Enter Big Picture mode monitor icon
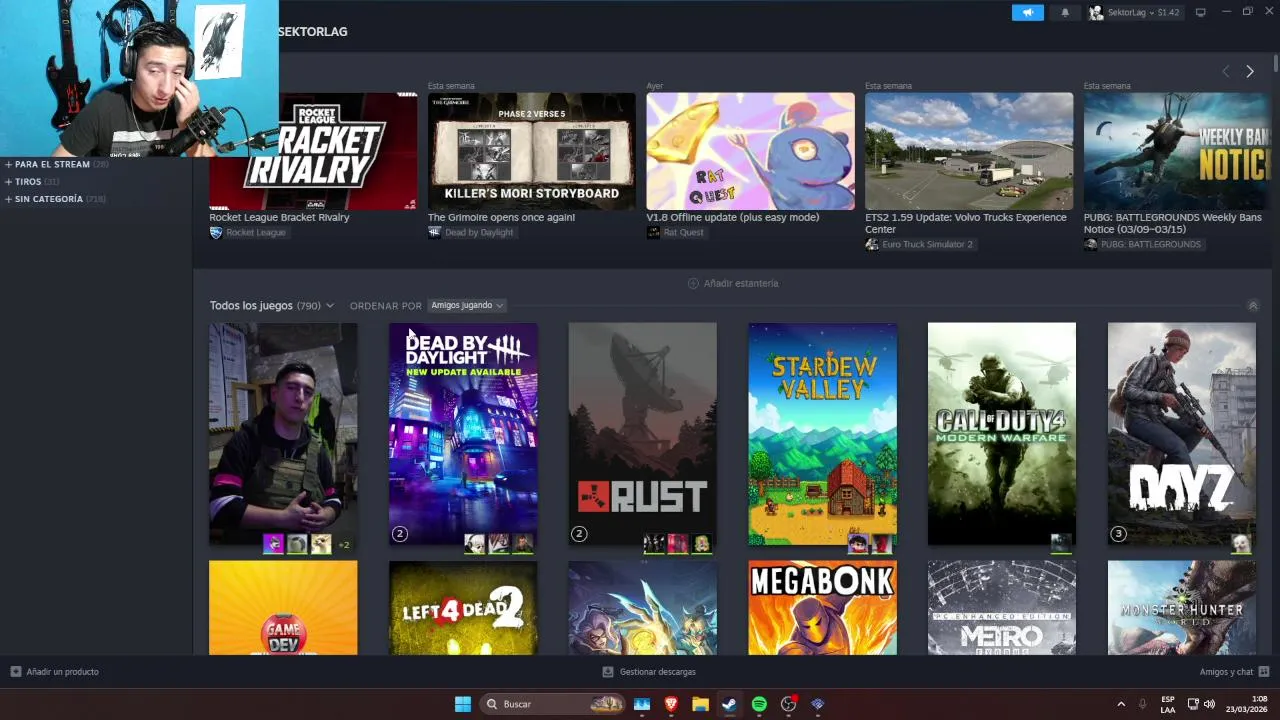 point(1201,12)
